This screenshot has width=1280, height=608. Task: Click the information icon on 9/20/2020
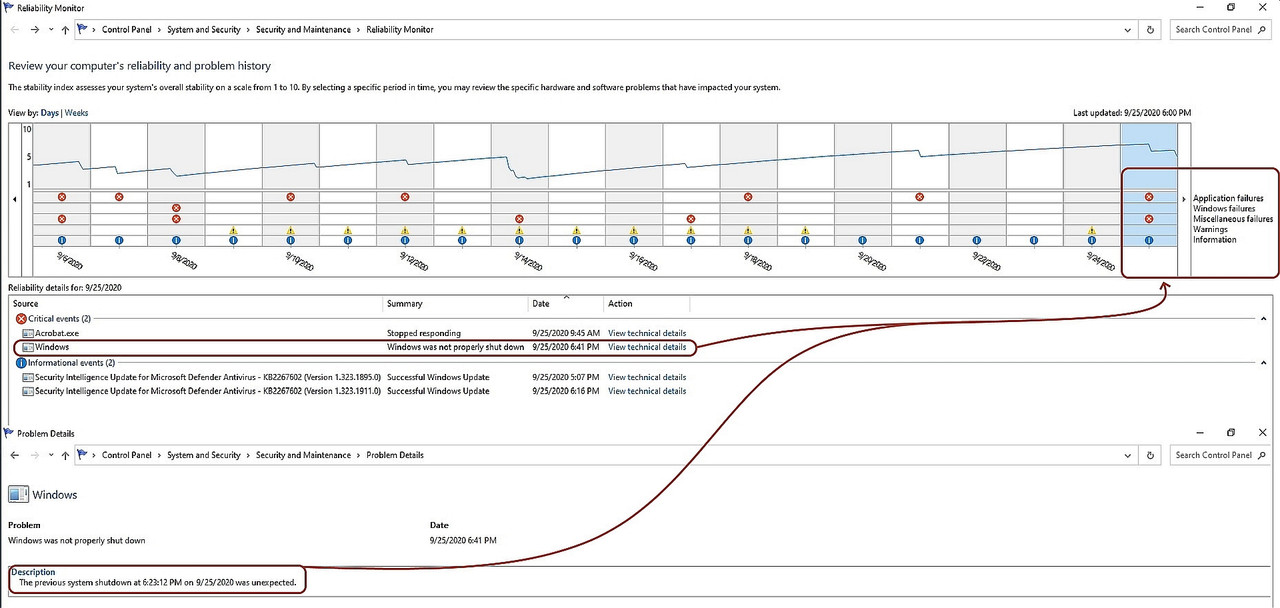(x=862, y=240)
